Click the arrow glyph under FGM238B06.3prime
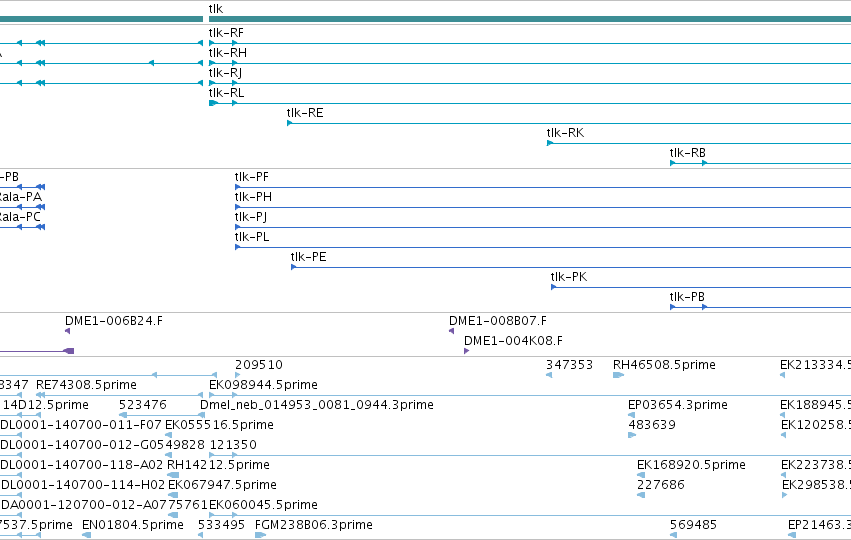This screenshot has width=851, height=540. pos(260,536)
